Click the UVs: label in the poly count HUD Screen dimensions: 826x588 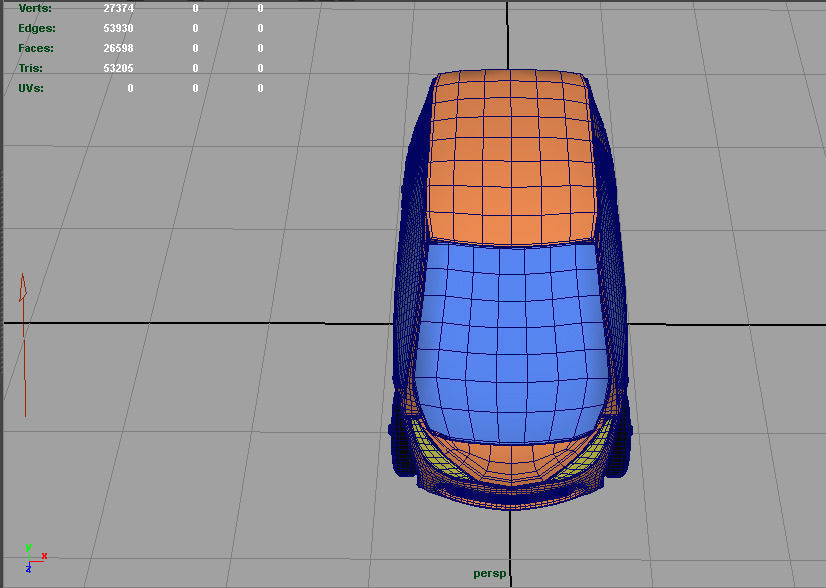31,89
